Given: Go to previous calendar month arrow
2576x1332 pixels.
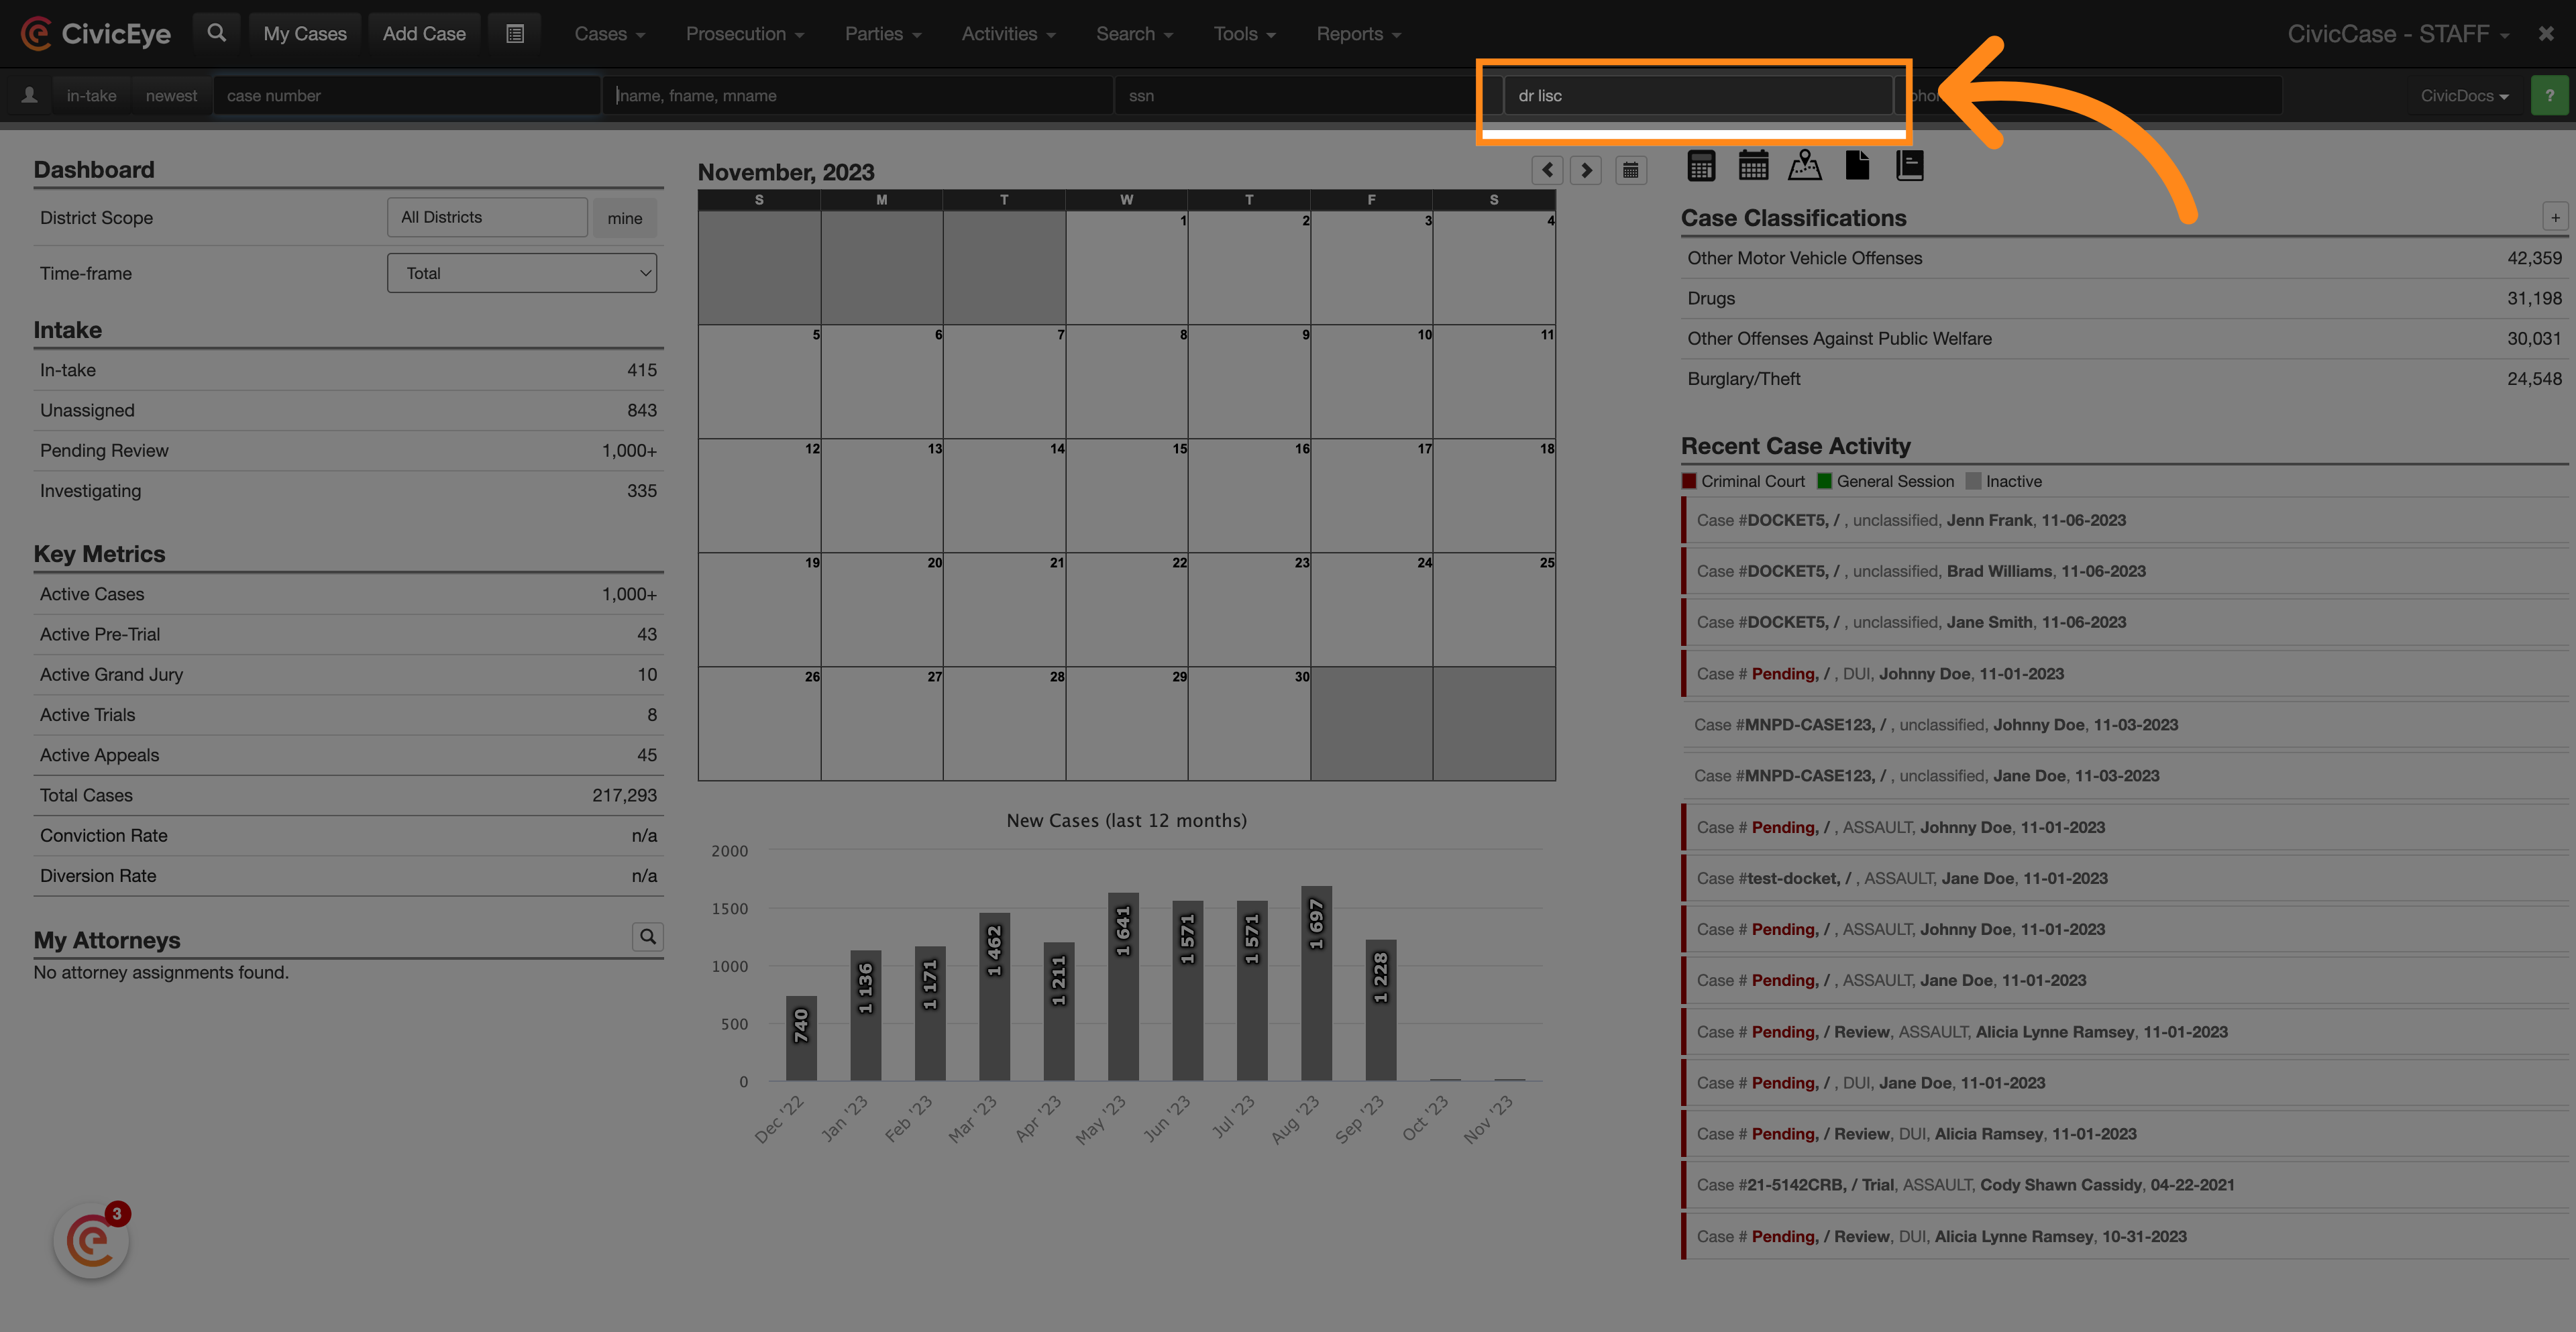Looking at the screenshot, I should 1547,170.
